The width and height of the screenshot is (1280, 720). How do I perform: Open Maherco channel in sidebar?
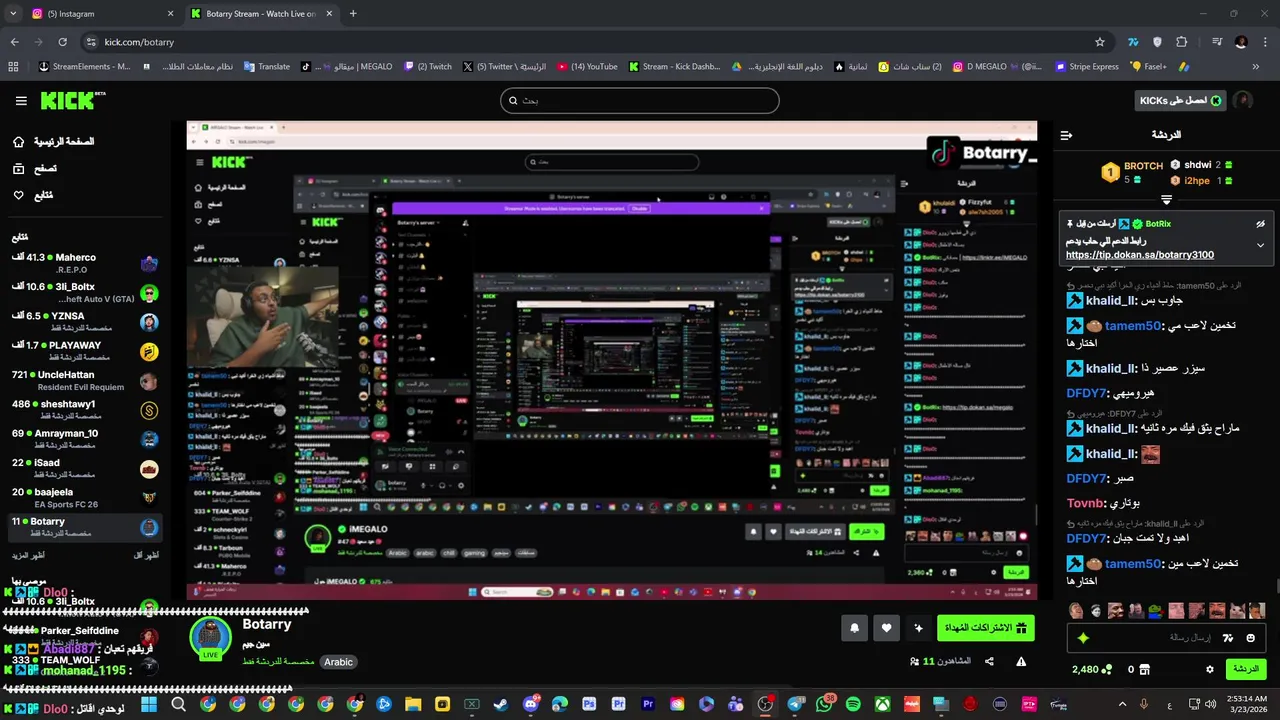pos(85,264)
